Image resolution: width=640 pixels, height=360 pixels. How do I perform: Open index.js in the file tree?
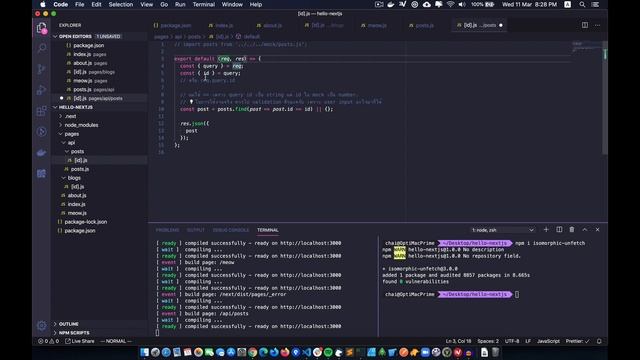point(76,204)
